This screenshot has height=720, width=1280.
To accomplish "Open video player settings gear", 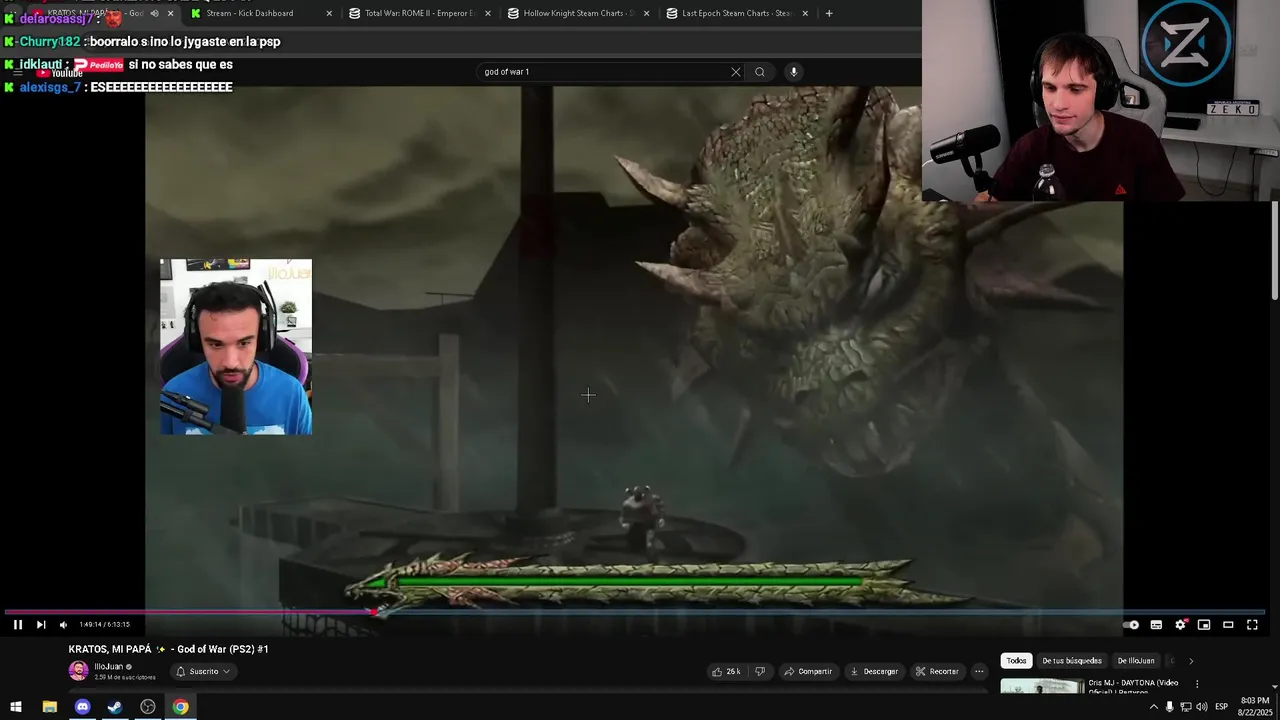I will point(1180,625).
